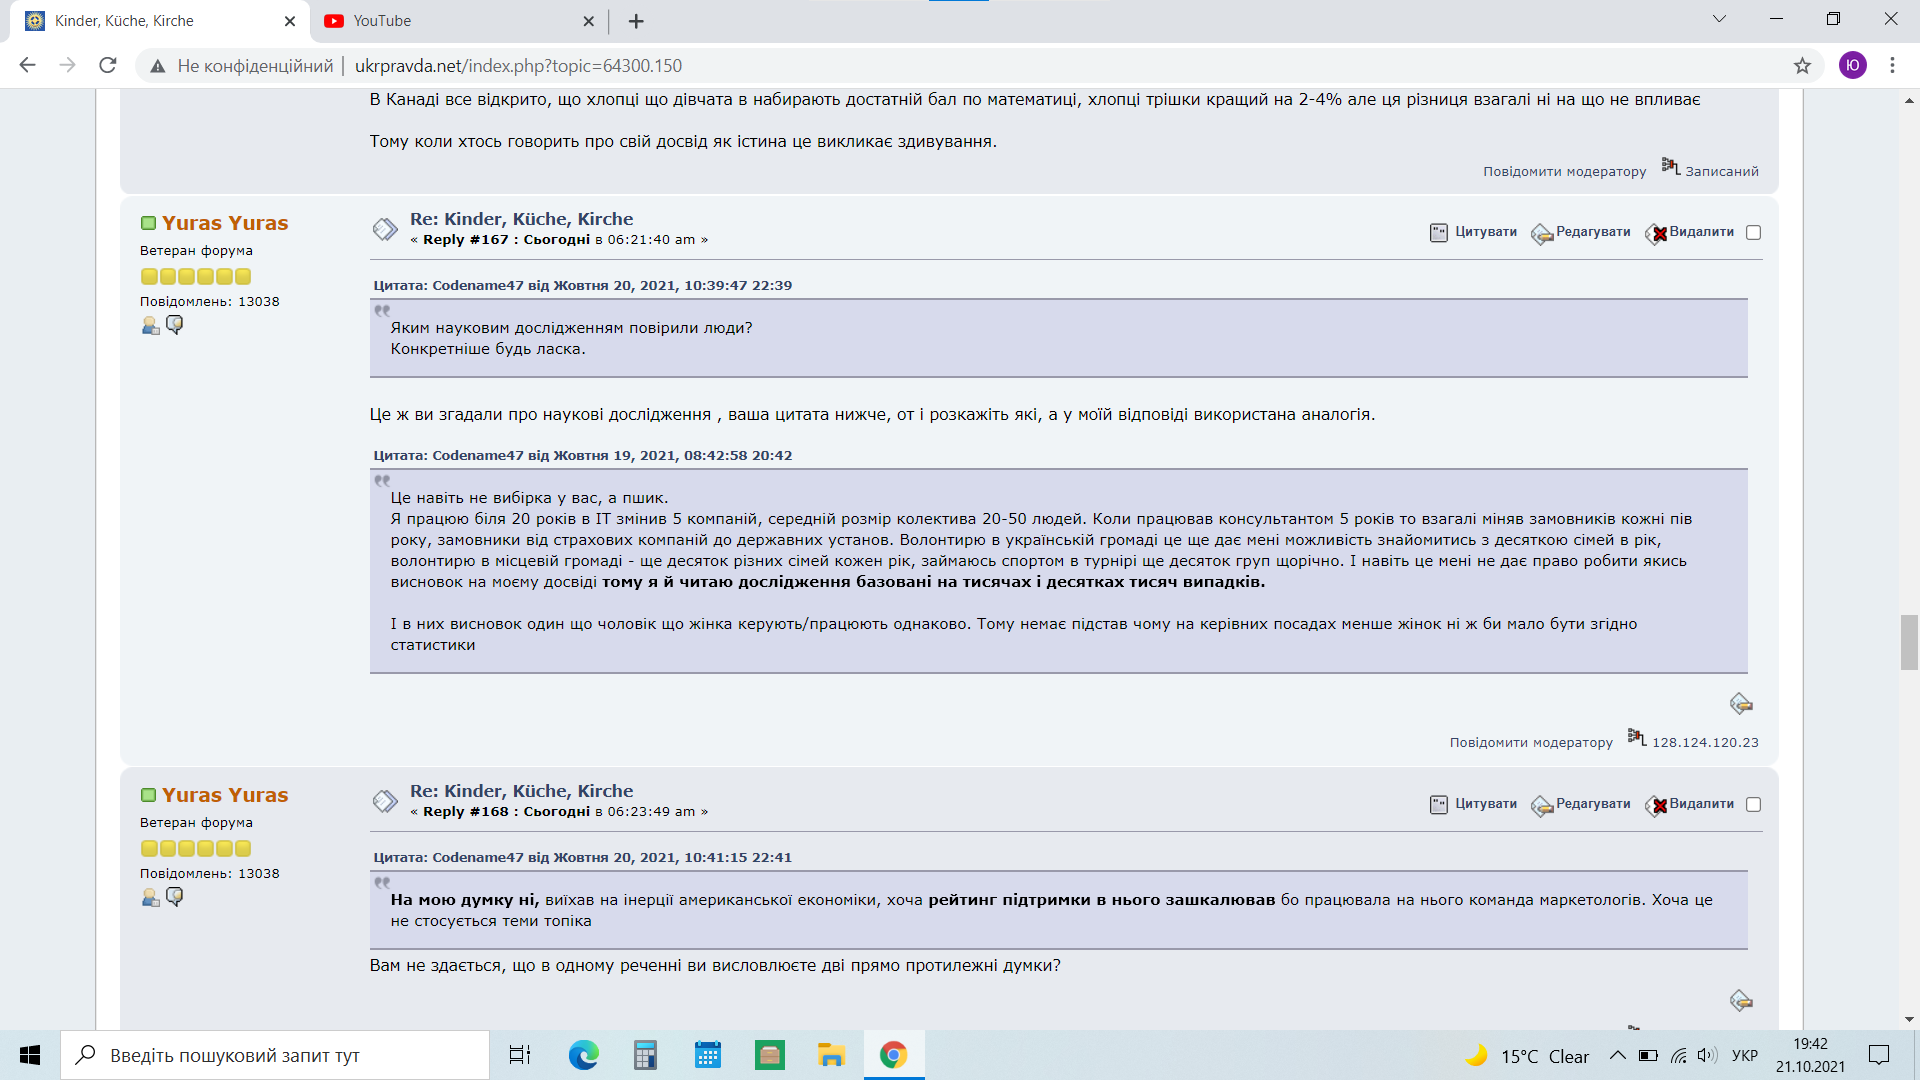Bookmark this page with the star icon
This screenshot has height=1080, width=1920.
1802,66
